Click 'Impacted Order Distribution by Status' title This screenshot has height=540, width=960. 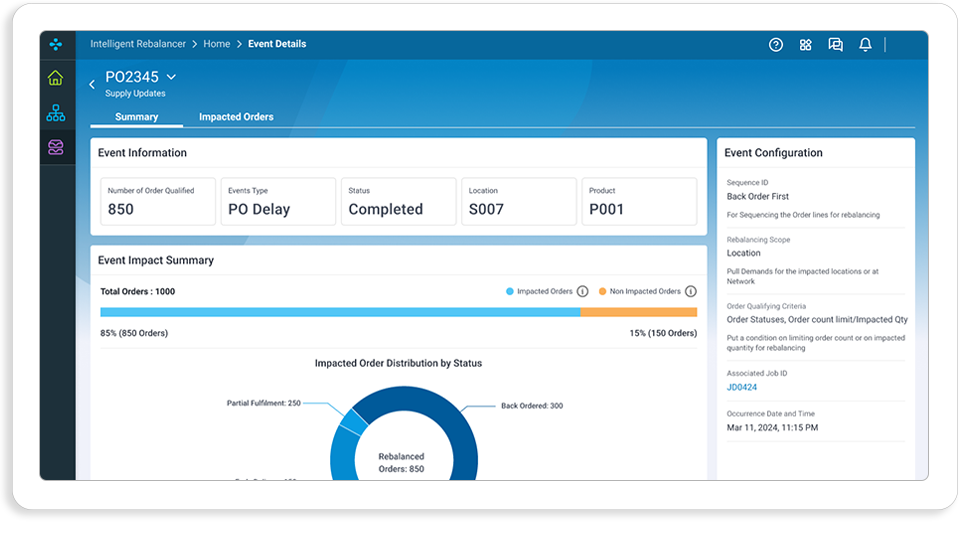pos(399,363)
